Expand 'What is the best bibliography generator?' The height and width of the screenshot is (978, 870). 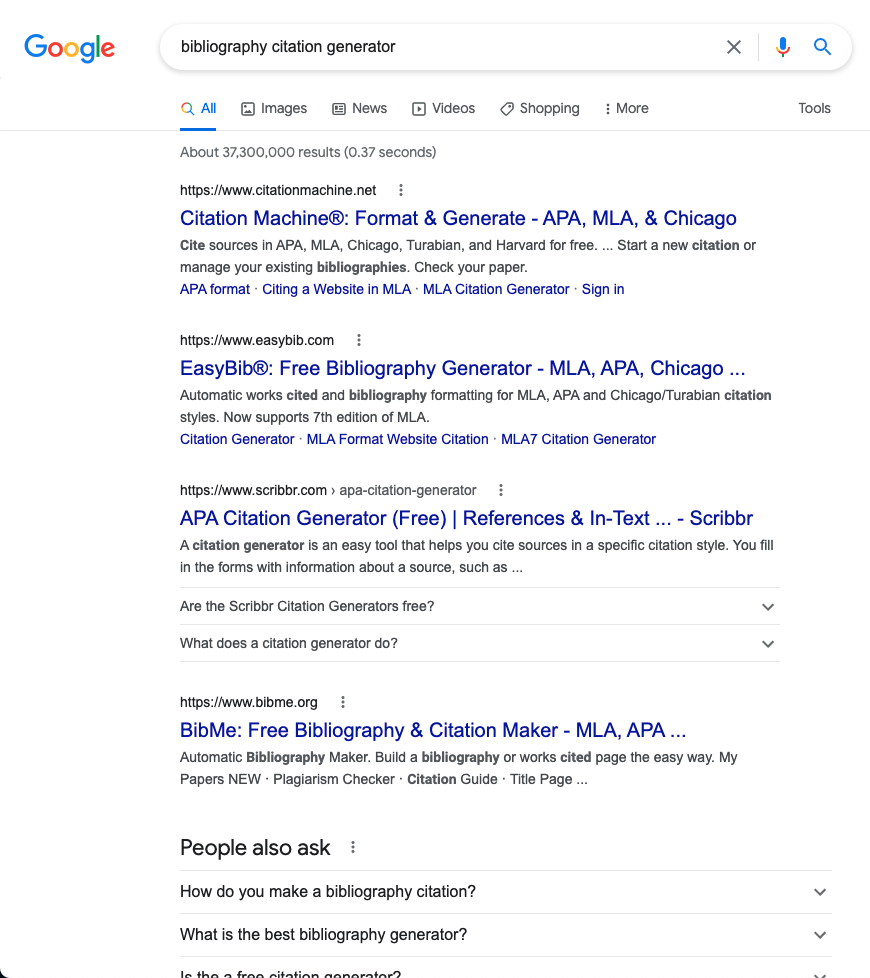coord(506,935)
